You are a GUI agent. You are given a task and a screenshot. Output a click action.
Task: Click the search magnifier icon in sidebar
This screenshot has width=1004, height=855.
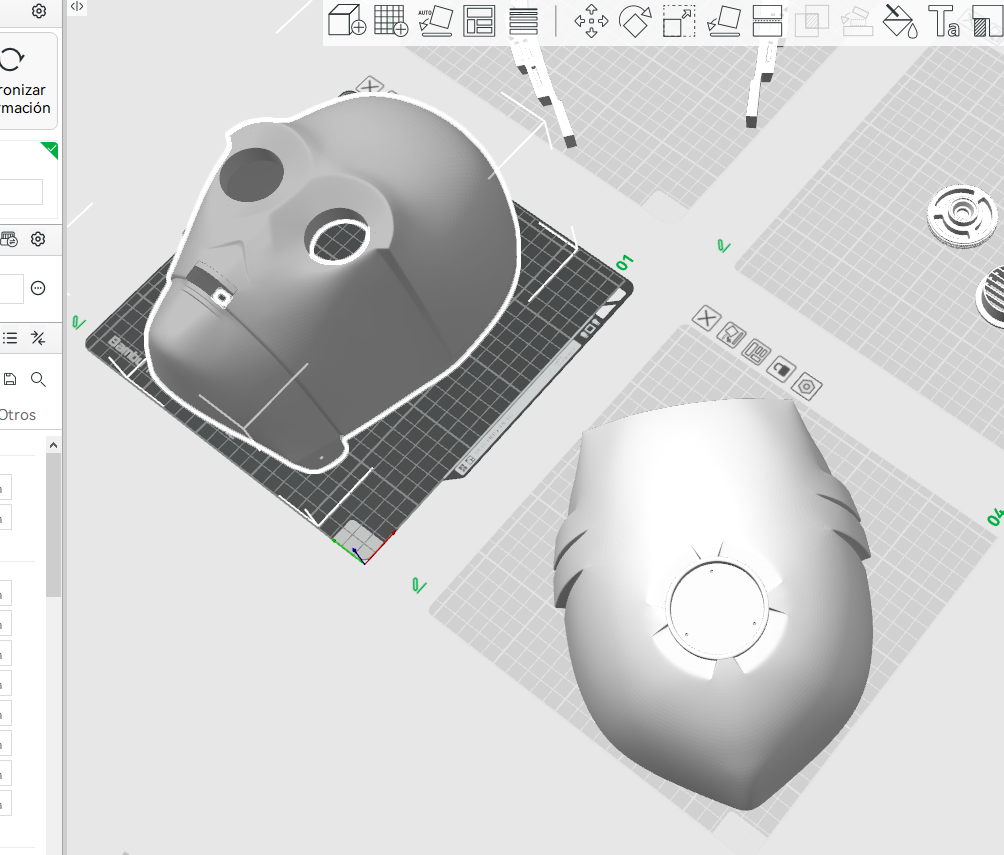(x=38, y=379)
